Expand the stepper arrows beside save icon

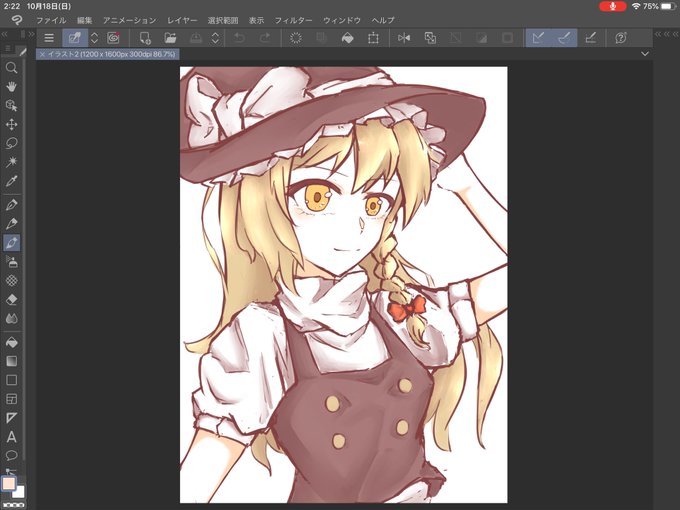coord(215,38)
